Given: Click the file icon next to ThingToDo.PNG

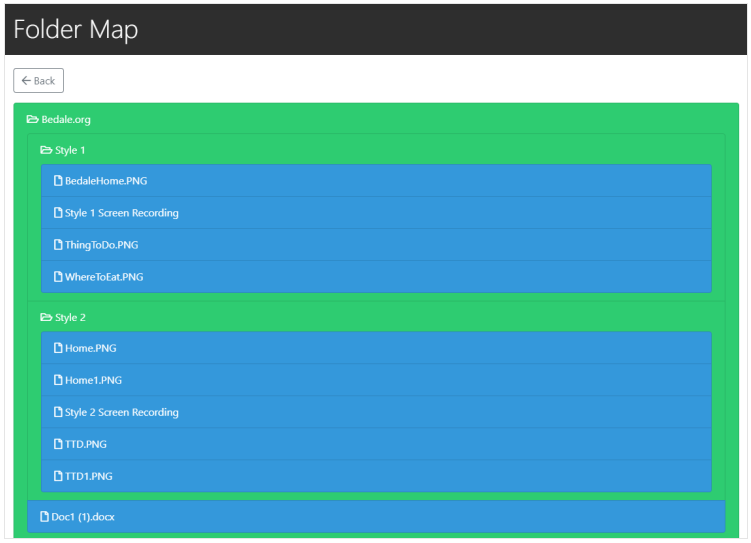Looking at the screenshot, I should pyautogui.click(x=58, y=245).
